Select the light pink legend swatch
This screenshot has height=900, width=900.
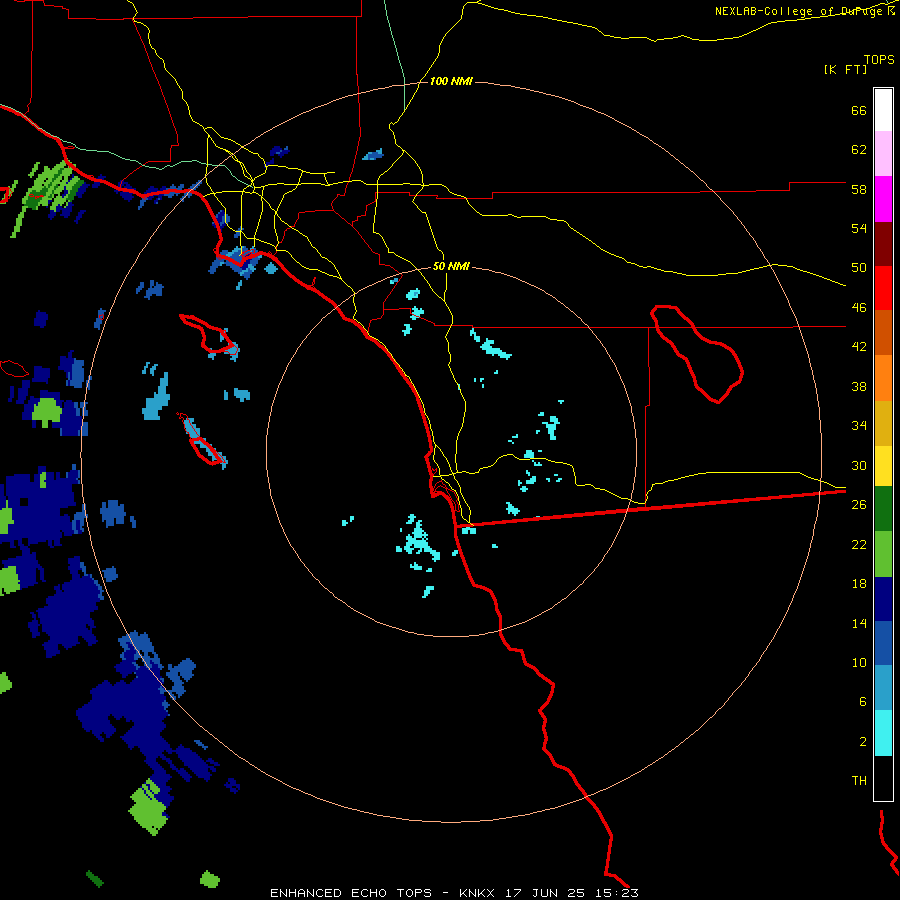[x=883, y=154]
